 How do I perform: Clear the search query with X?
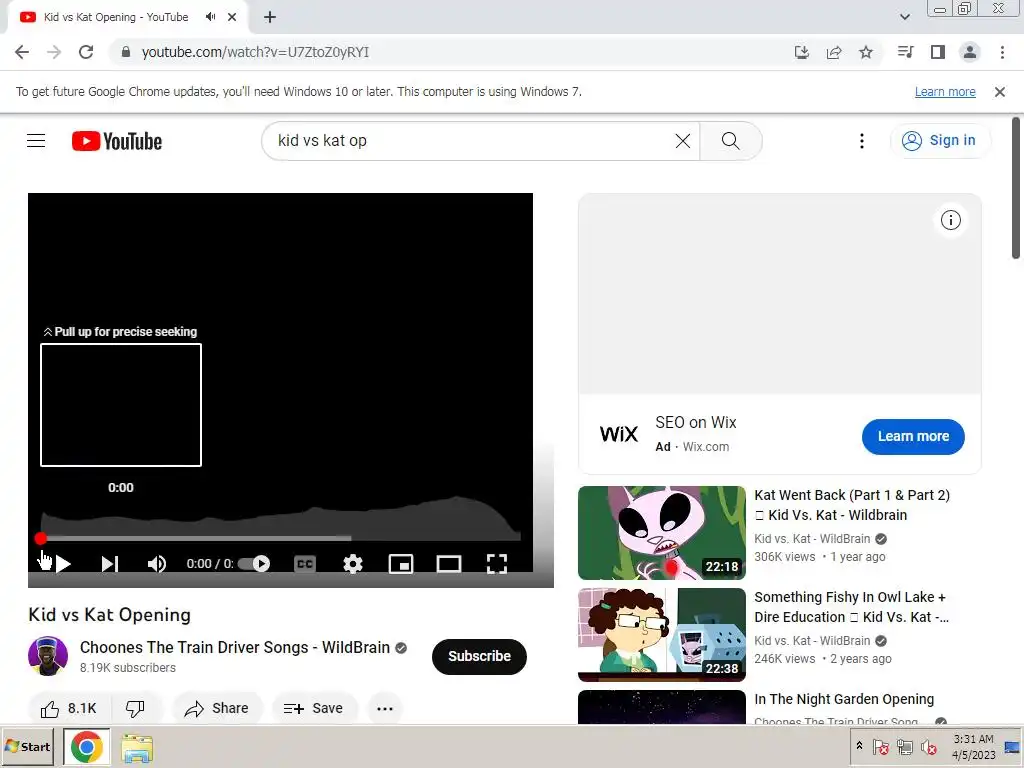click(682, 140)
